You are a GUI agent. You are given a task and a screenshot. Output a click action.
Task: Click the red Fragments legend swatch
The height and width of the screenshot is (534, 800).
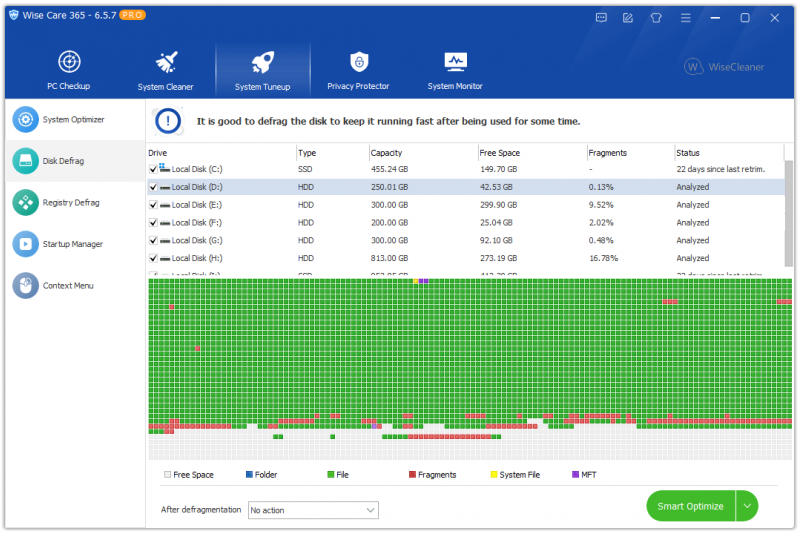(412, 475)
